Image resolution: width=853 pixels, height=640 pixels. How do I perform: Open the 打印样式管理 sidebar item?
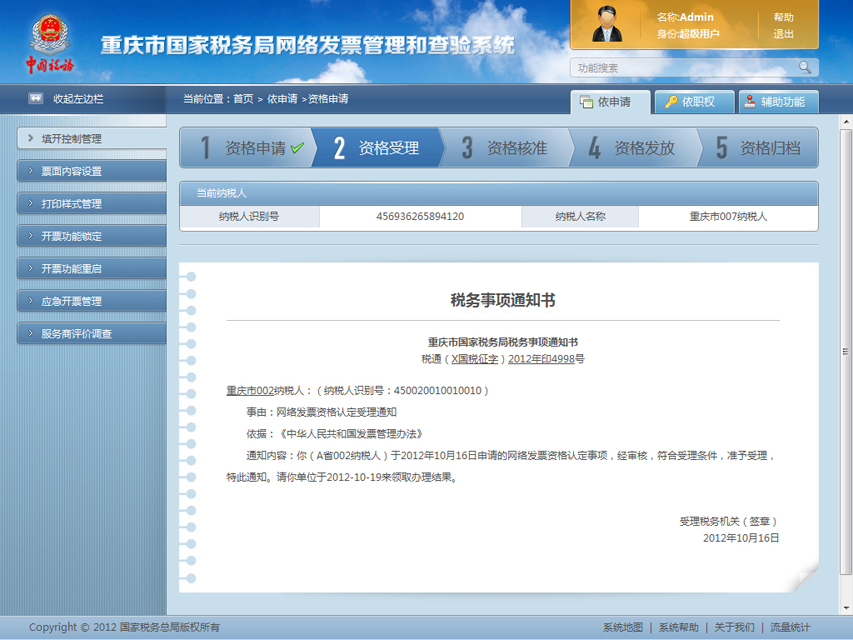[91, 204]
